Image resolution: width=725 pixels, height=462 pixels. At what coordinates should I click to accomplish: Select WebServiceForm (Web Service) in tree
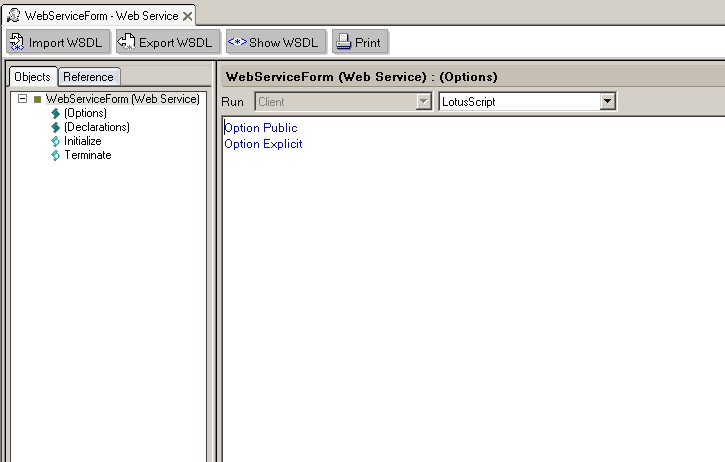tap(123, 99)
